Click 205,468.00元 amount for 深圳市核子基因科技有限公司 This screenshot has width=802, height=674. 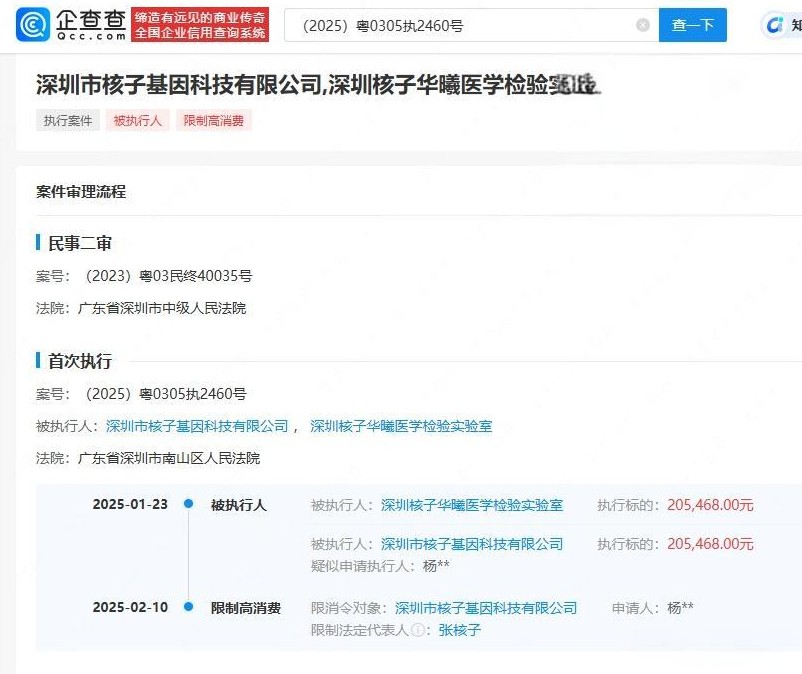[x=710, y=544]
